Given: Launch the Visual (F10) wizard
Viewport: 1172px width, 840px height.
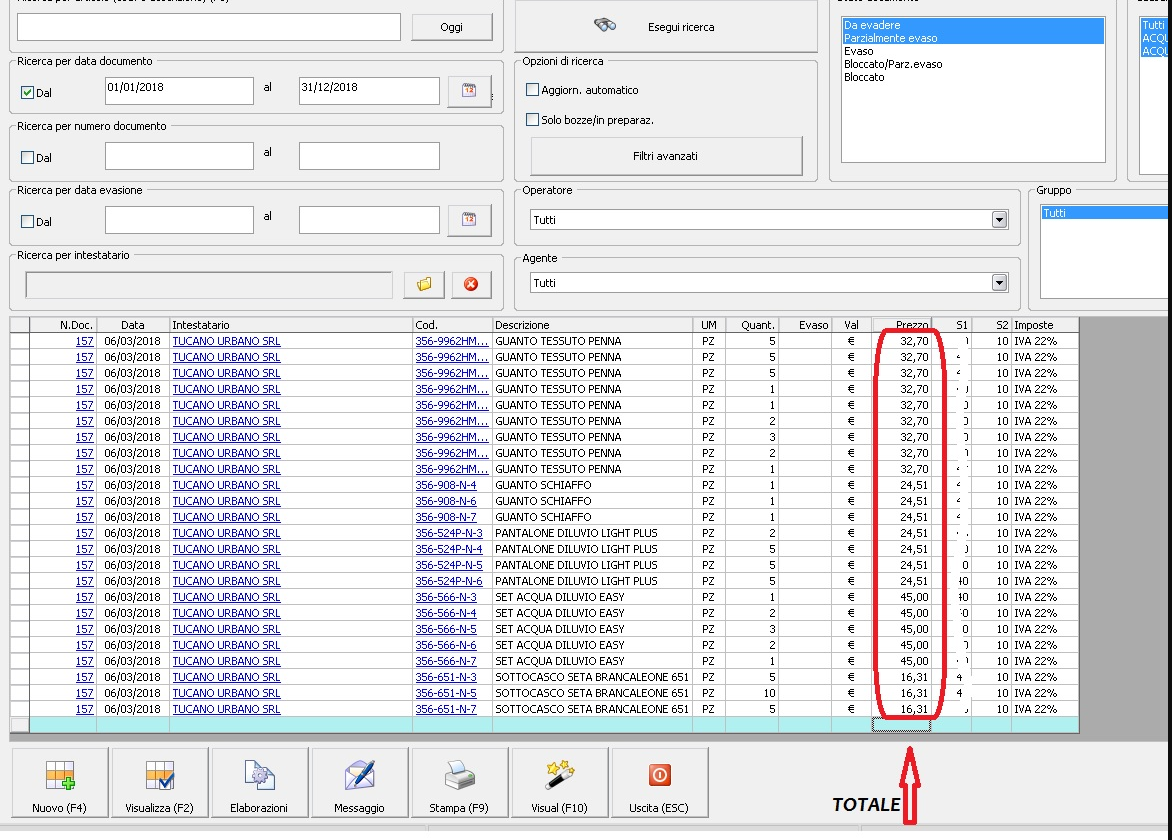Looking at the screenshot, I should 559,782.
